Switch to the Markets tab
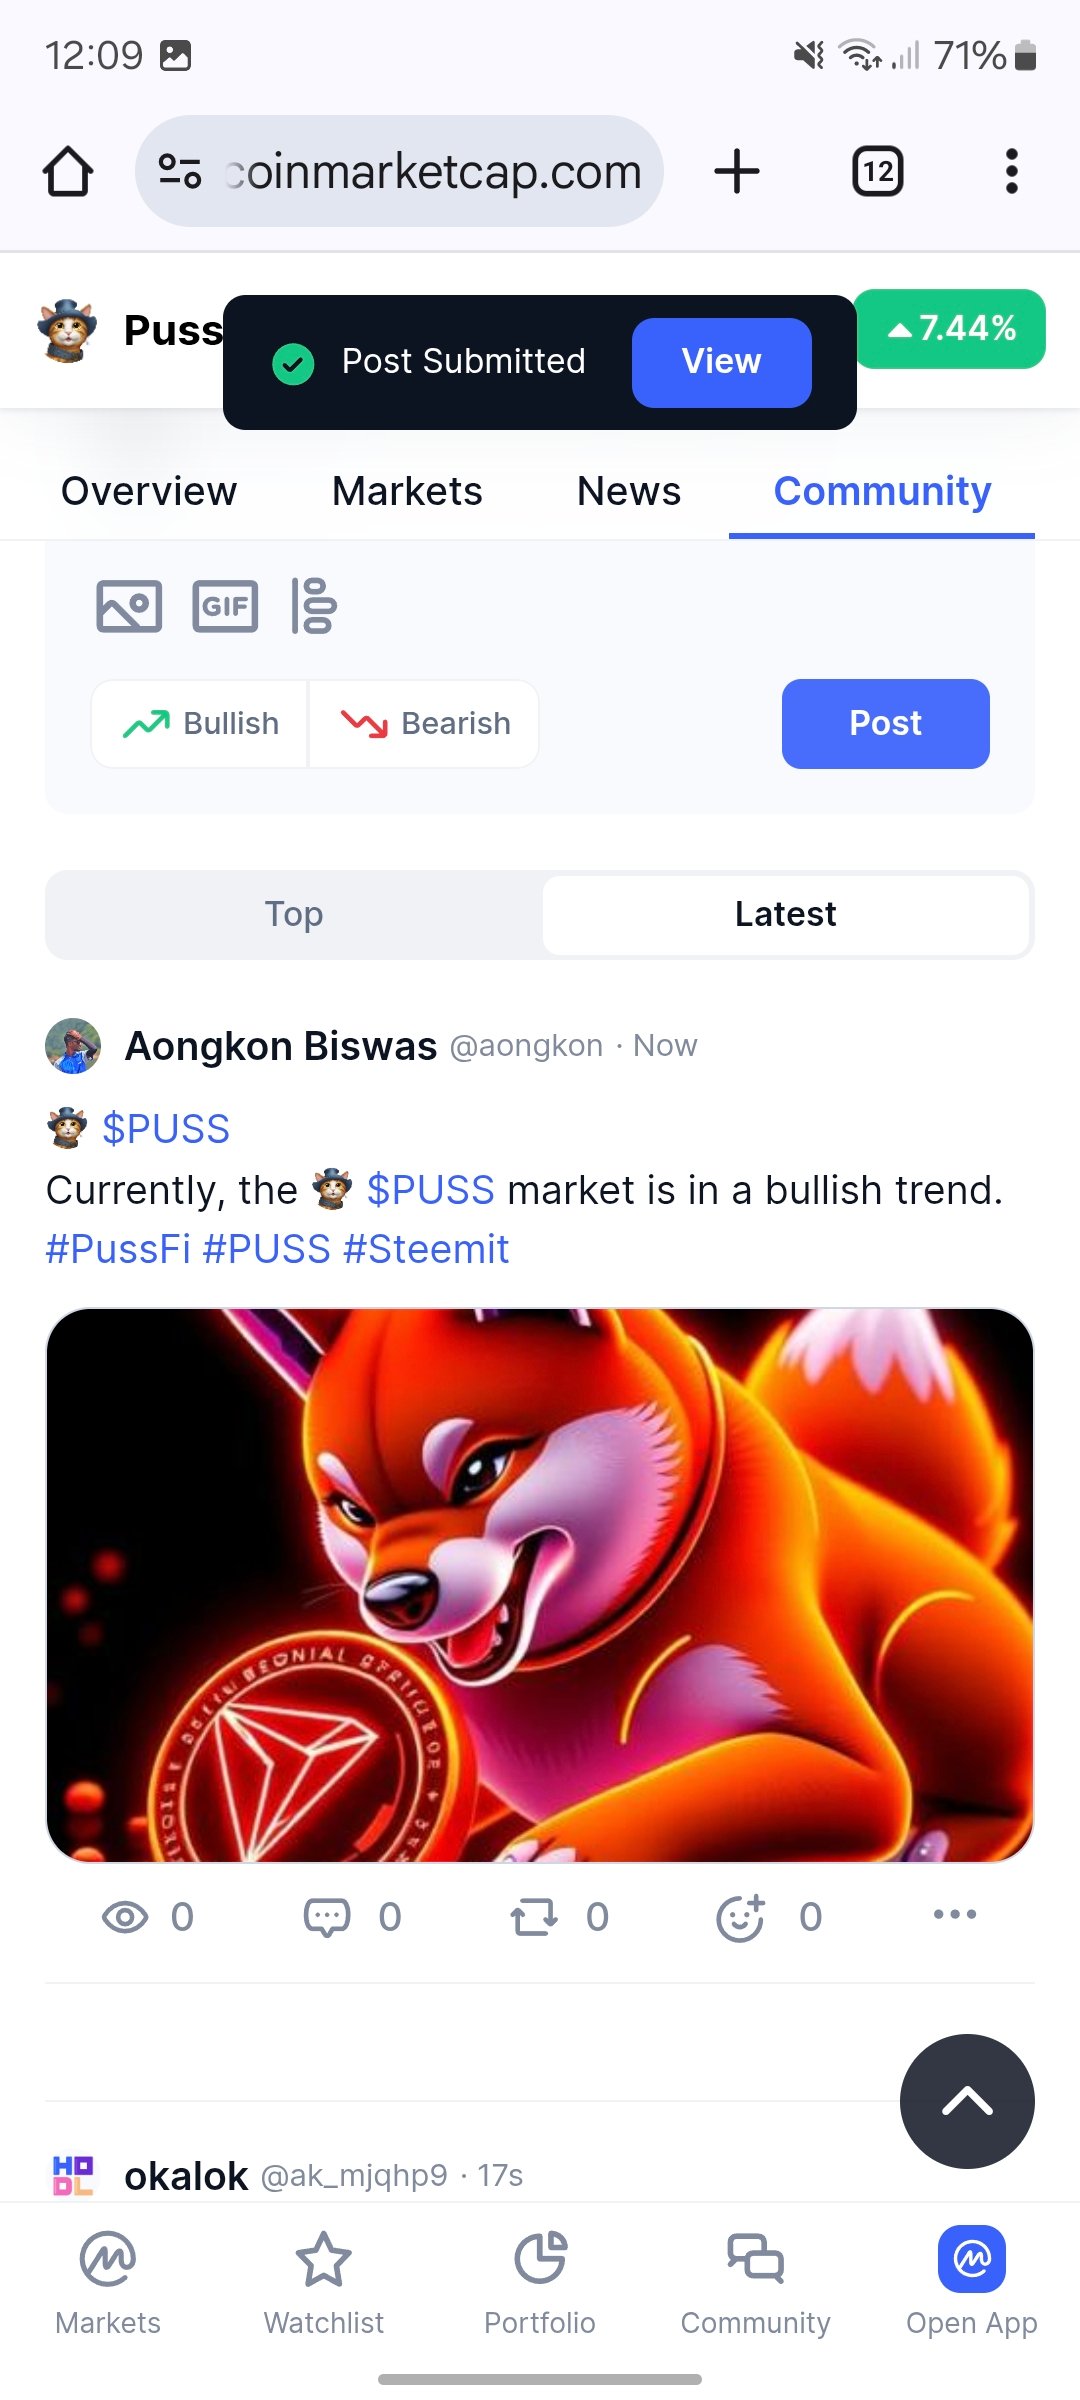The height and width of the screenshot is (2400, 1080). tap(407, 491)
